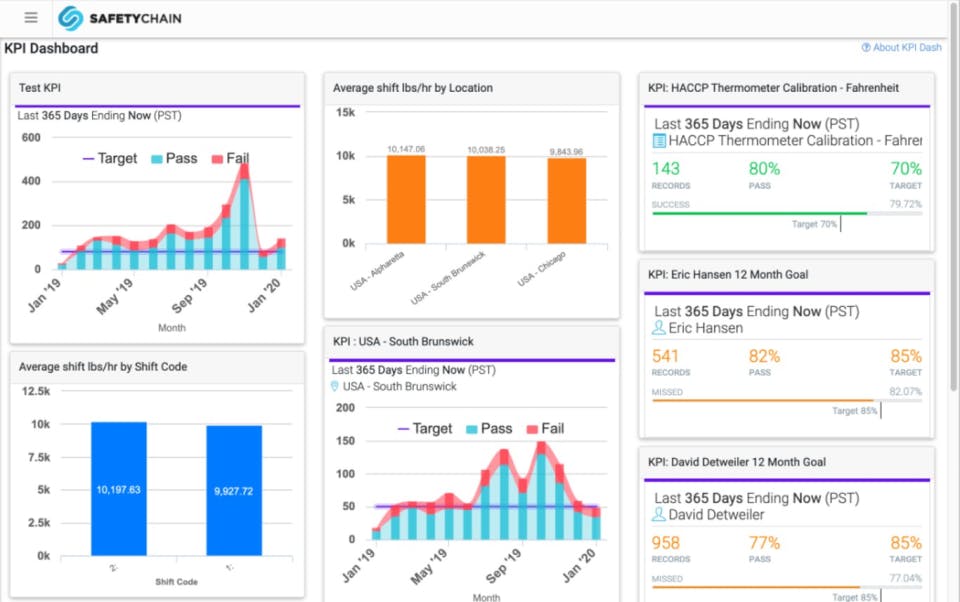Image resolution: width=960 pixels, height=602 pixels.
Task: Click the user icon next to David Detweiler
Action: point(659,514)
